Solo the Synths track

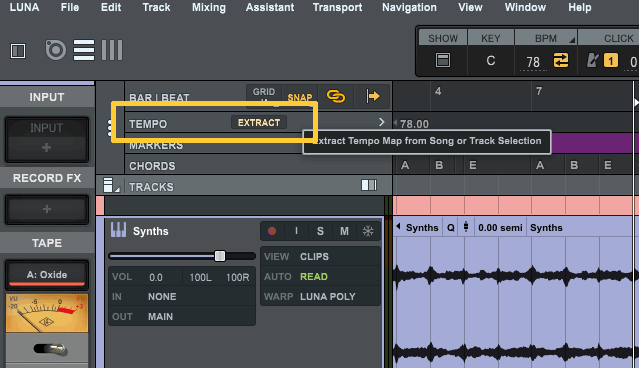(320, 231)
